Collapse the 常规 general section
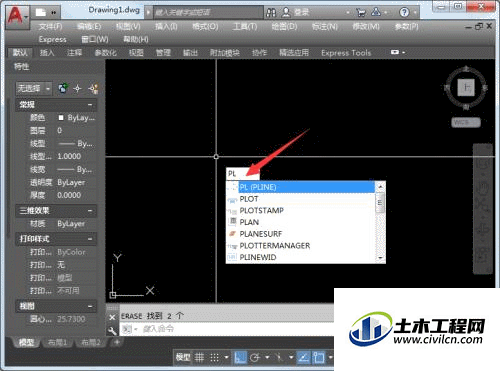 90,105
